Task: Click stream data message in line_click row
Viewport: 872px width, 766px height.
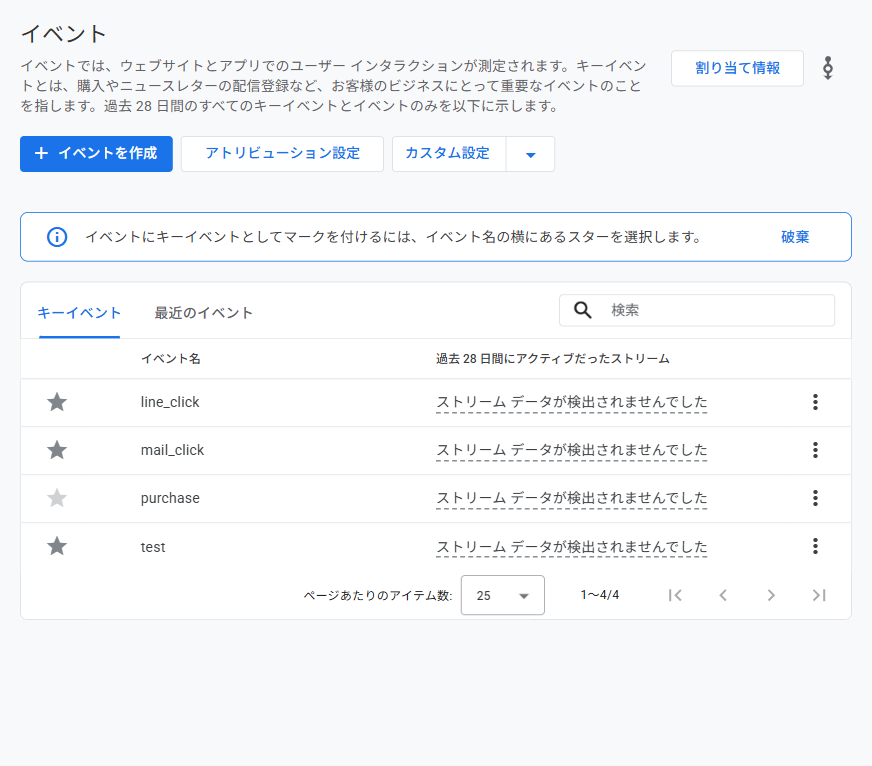Action: coord(572,402)
